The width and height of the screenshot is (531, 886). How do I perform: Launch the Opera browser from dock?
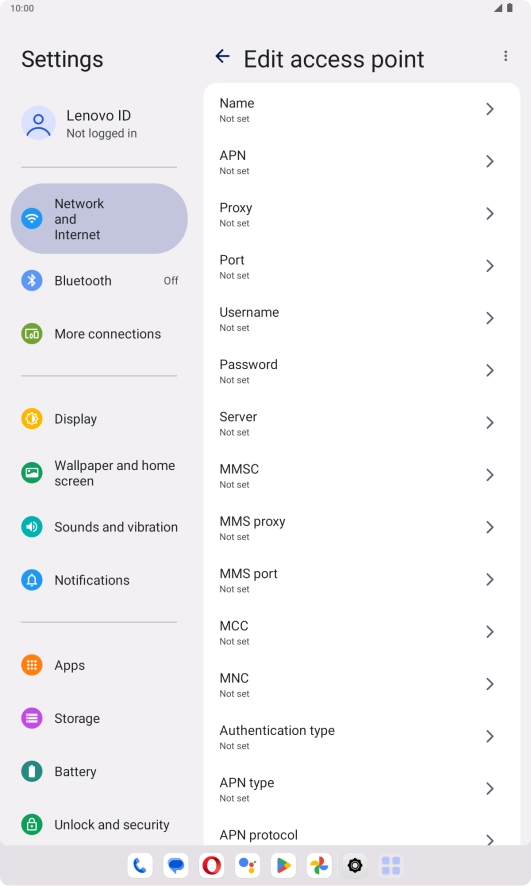coord(212,865)
